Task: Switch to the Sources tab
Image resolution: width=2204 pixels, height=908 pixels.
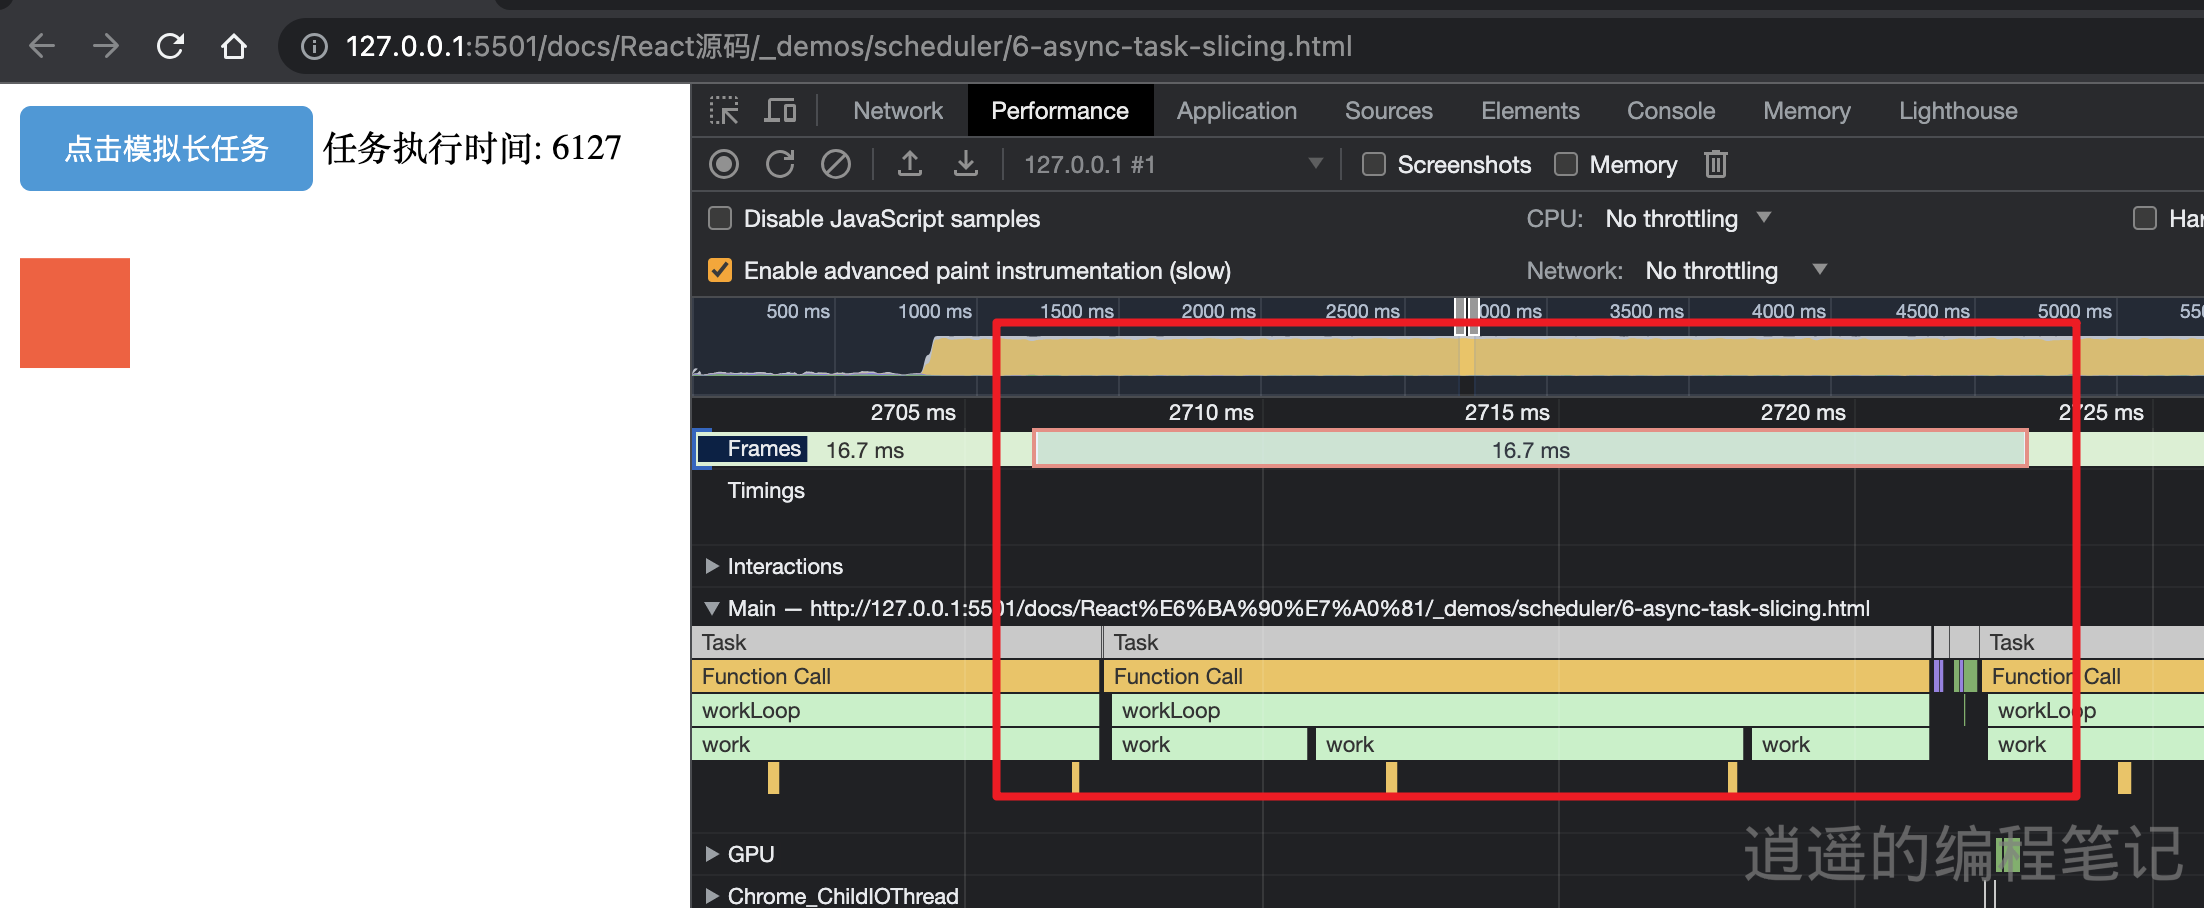Action: [1389, 111]
